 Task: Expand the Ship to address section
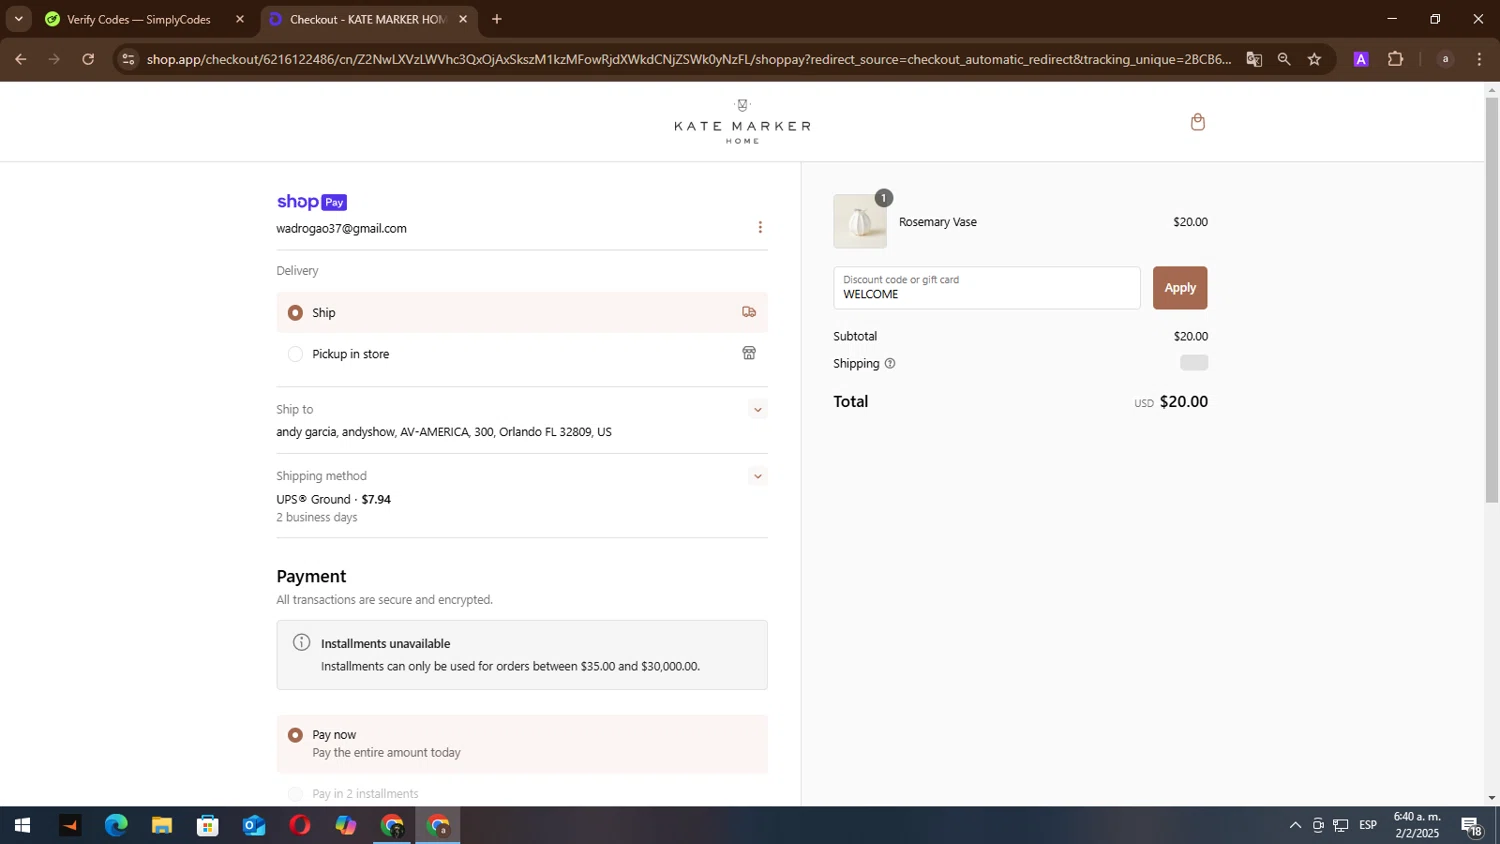point(758,410)
